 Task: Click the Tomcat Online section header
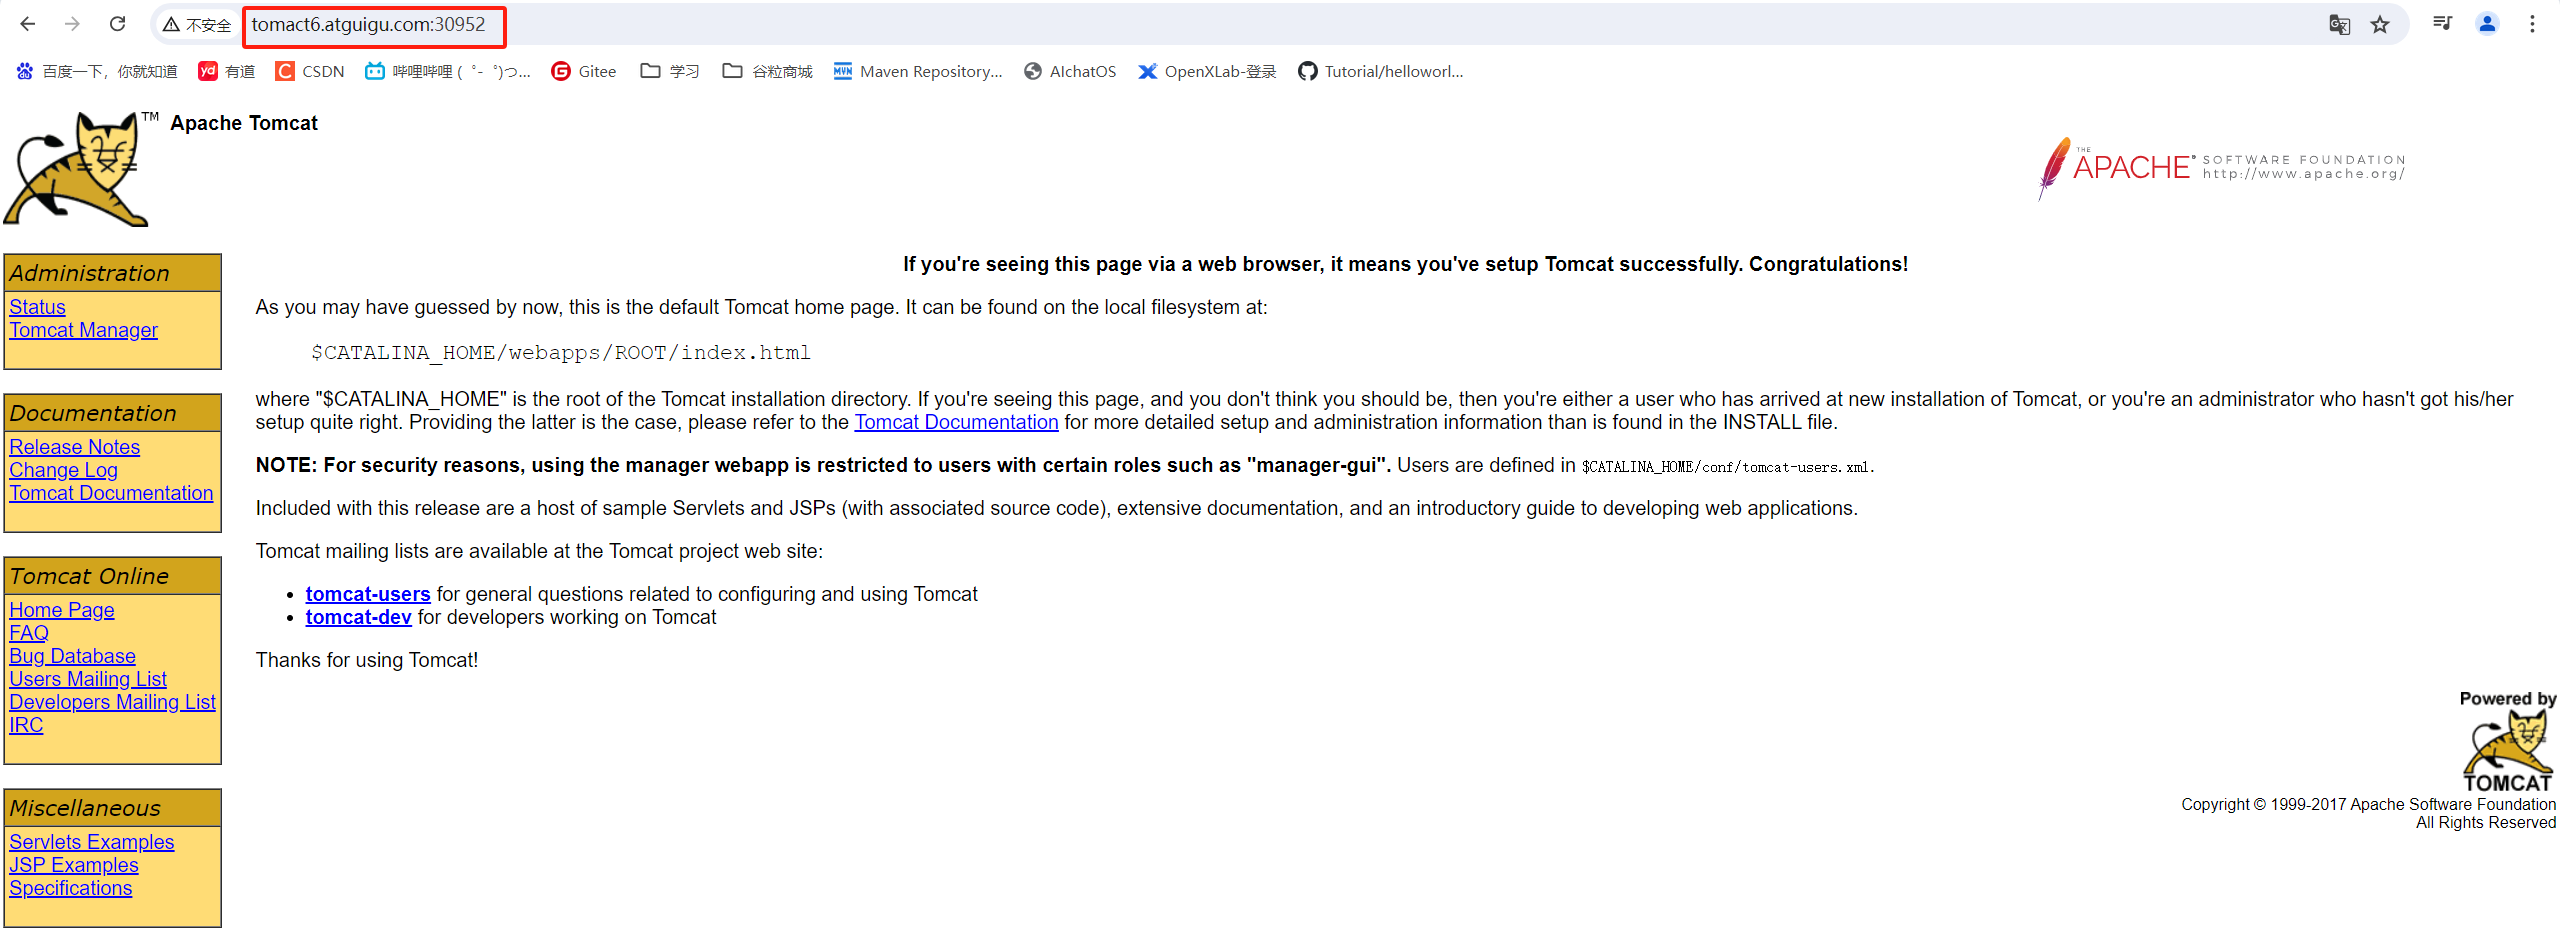[x=112, y=576]
